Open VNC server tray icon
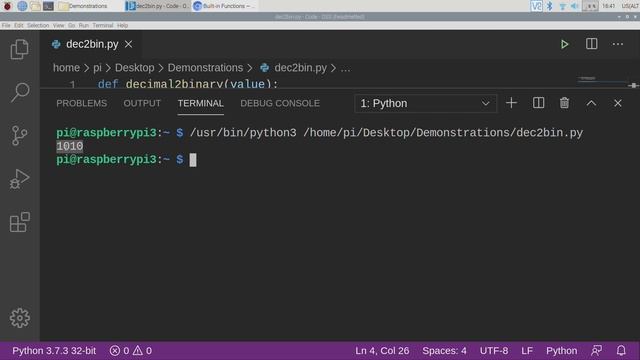The image size is (640, 360). 536,6
